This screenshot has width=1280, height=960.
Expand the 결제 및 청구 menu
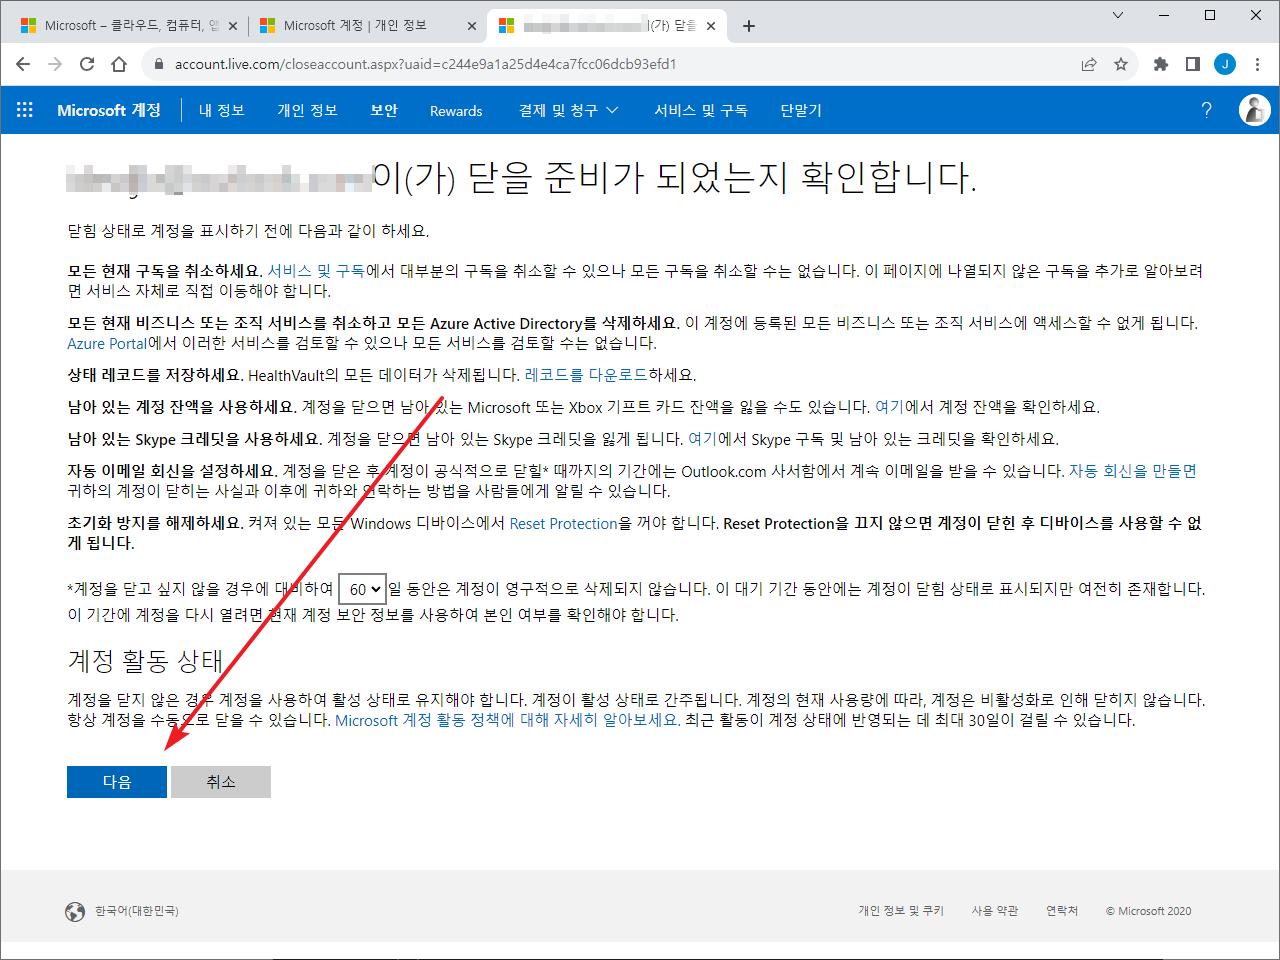568,110
